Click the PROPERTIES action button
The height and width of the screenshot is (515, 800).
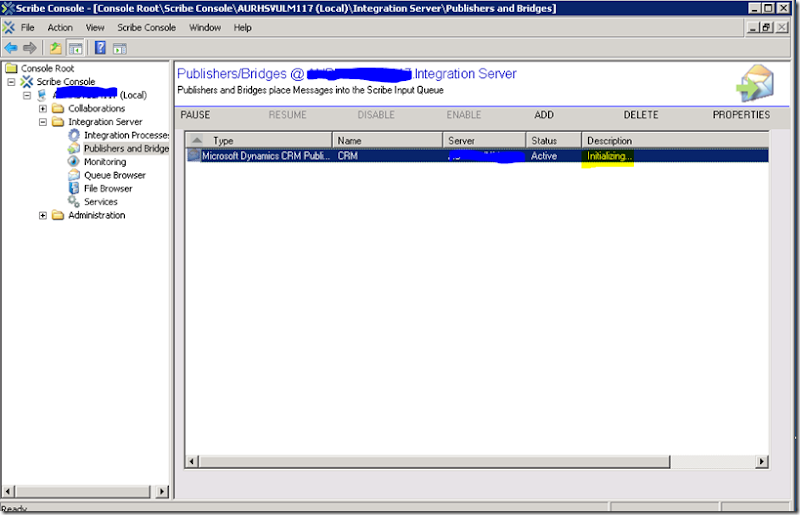pyautogui.click(x=741, y=115)
